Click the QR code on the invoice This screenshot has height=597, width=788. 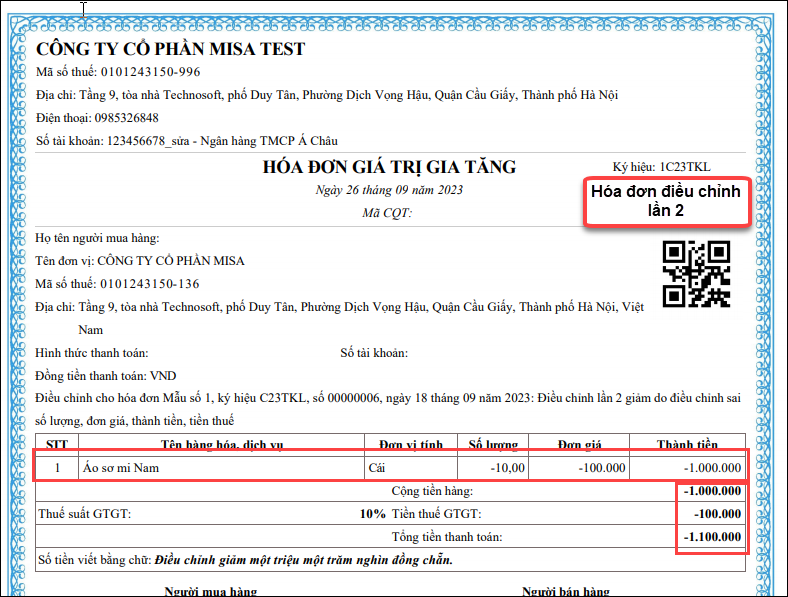(x=696, y=273)
